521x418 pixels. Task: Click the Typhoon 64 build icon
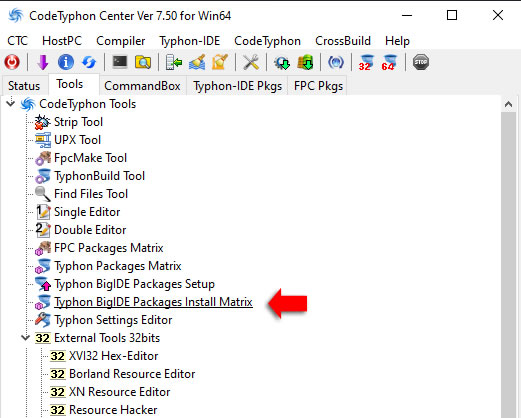[x=389, y=63]
